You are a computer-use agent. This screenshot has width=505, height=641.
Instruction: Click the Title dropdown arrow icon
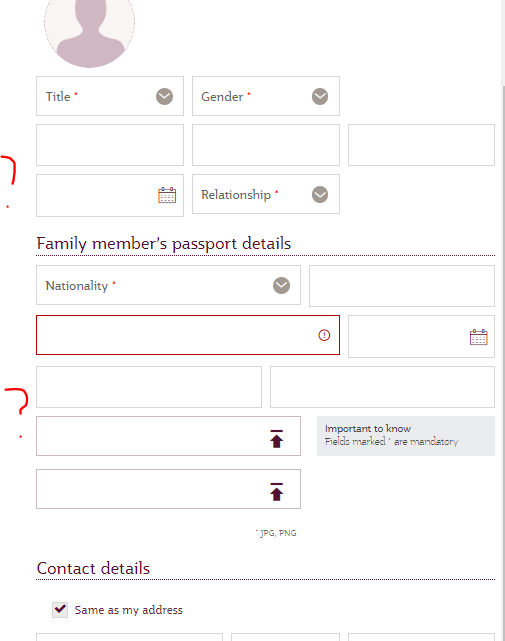(x=164, y=96)
